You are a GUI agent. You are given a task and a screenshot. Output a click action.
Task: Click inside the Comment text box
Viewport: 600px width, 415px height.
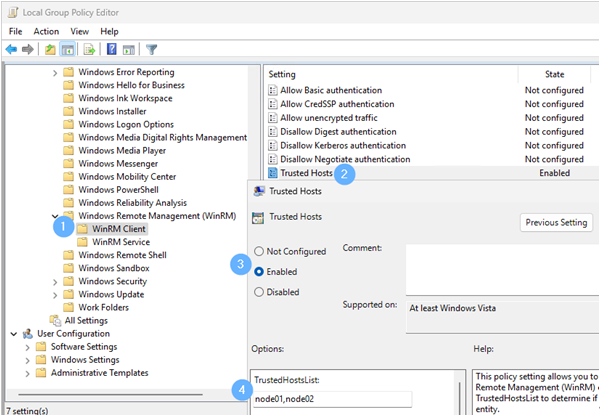click(502, 269)
